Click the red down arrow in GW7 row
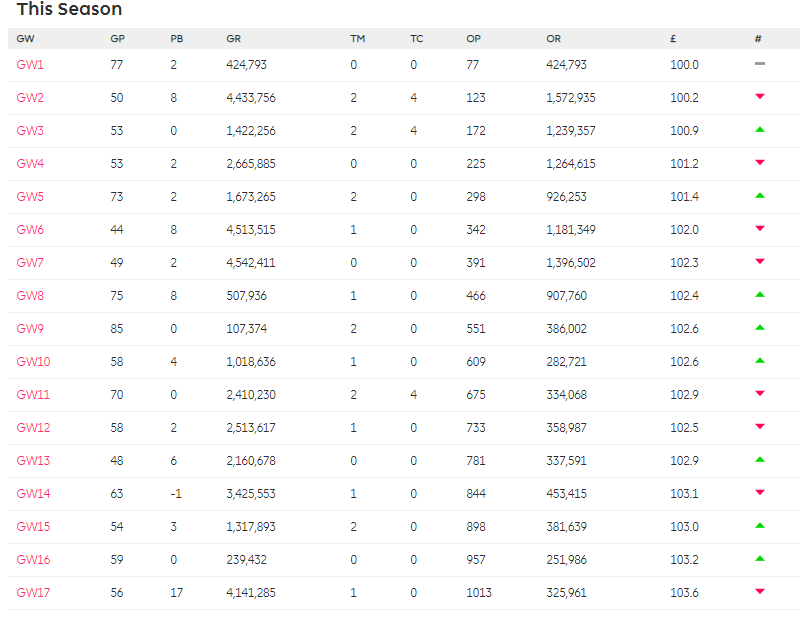 [x=760, y=262]
